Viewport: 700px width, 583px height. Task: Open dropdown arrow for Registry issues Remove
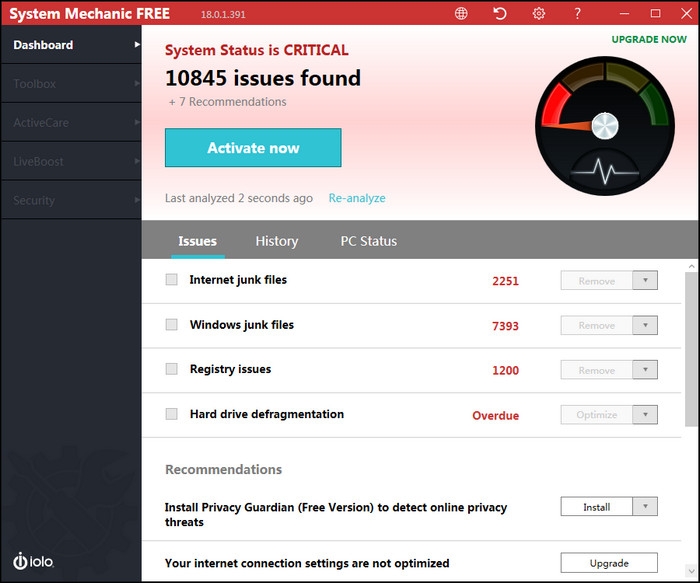point(645,370)
